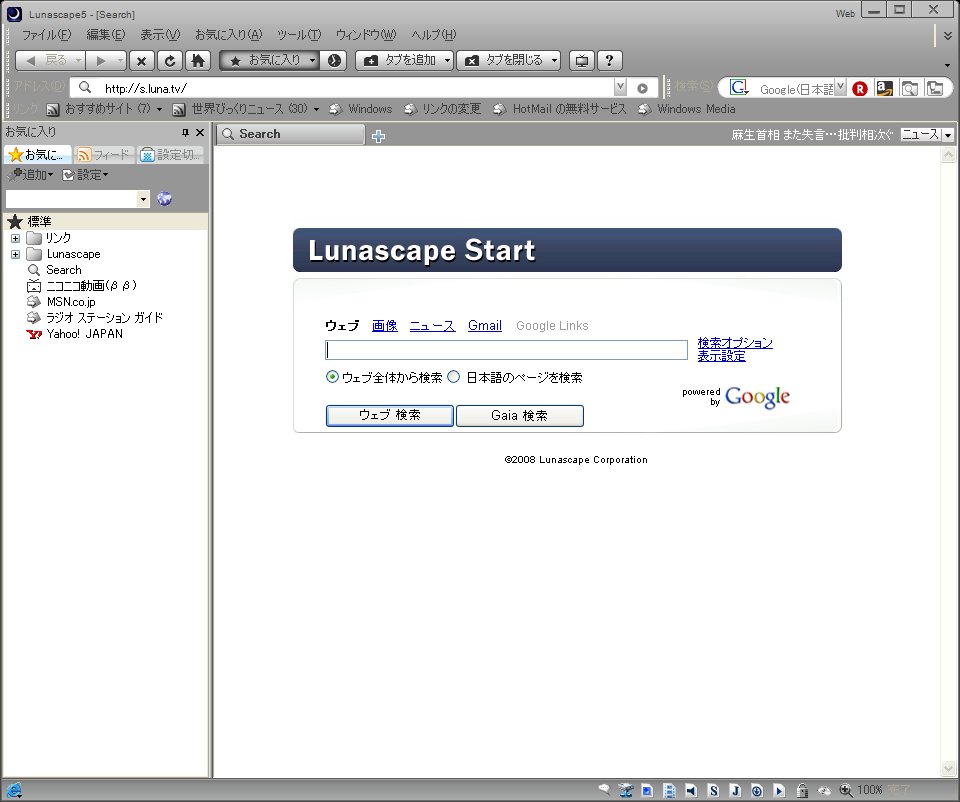The image size is (960, 802).
Task: Open the Google search engine dropdown
Action: pos(841,88)
